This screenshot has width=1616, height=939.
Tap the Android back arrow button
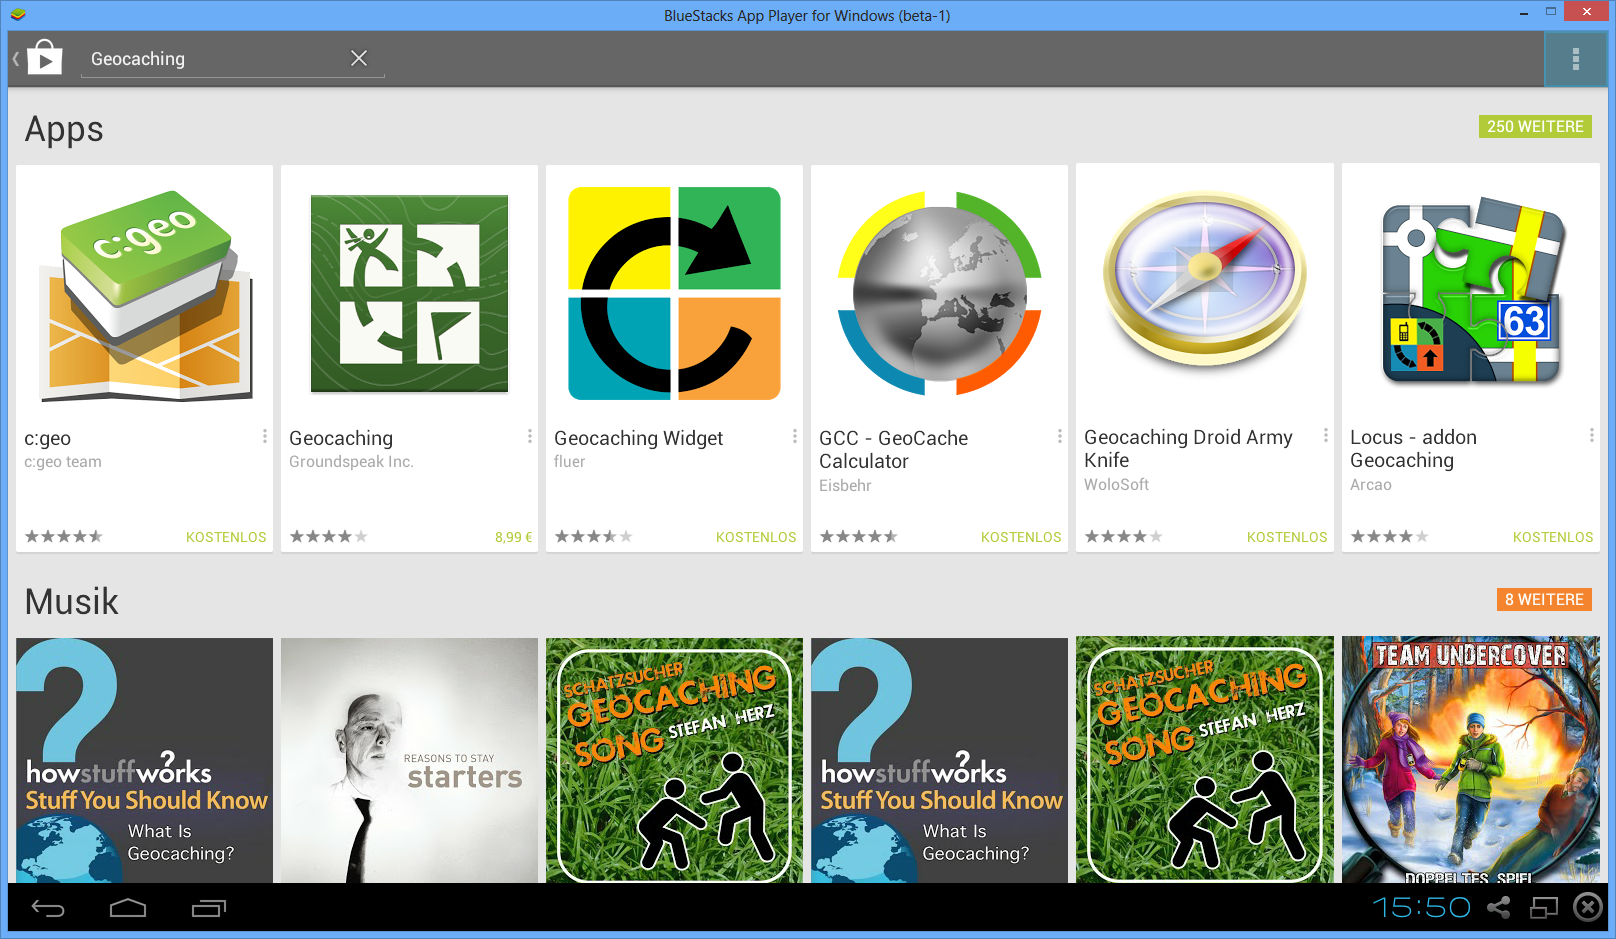[x=48, y=908]
